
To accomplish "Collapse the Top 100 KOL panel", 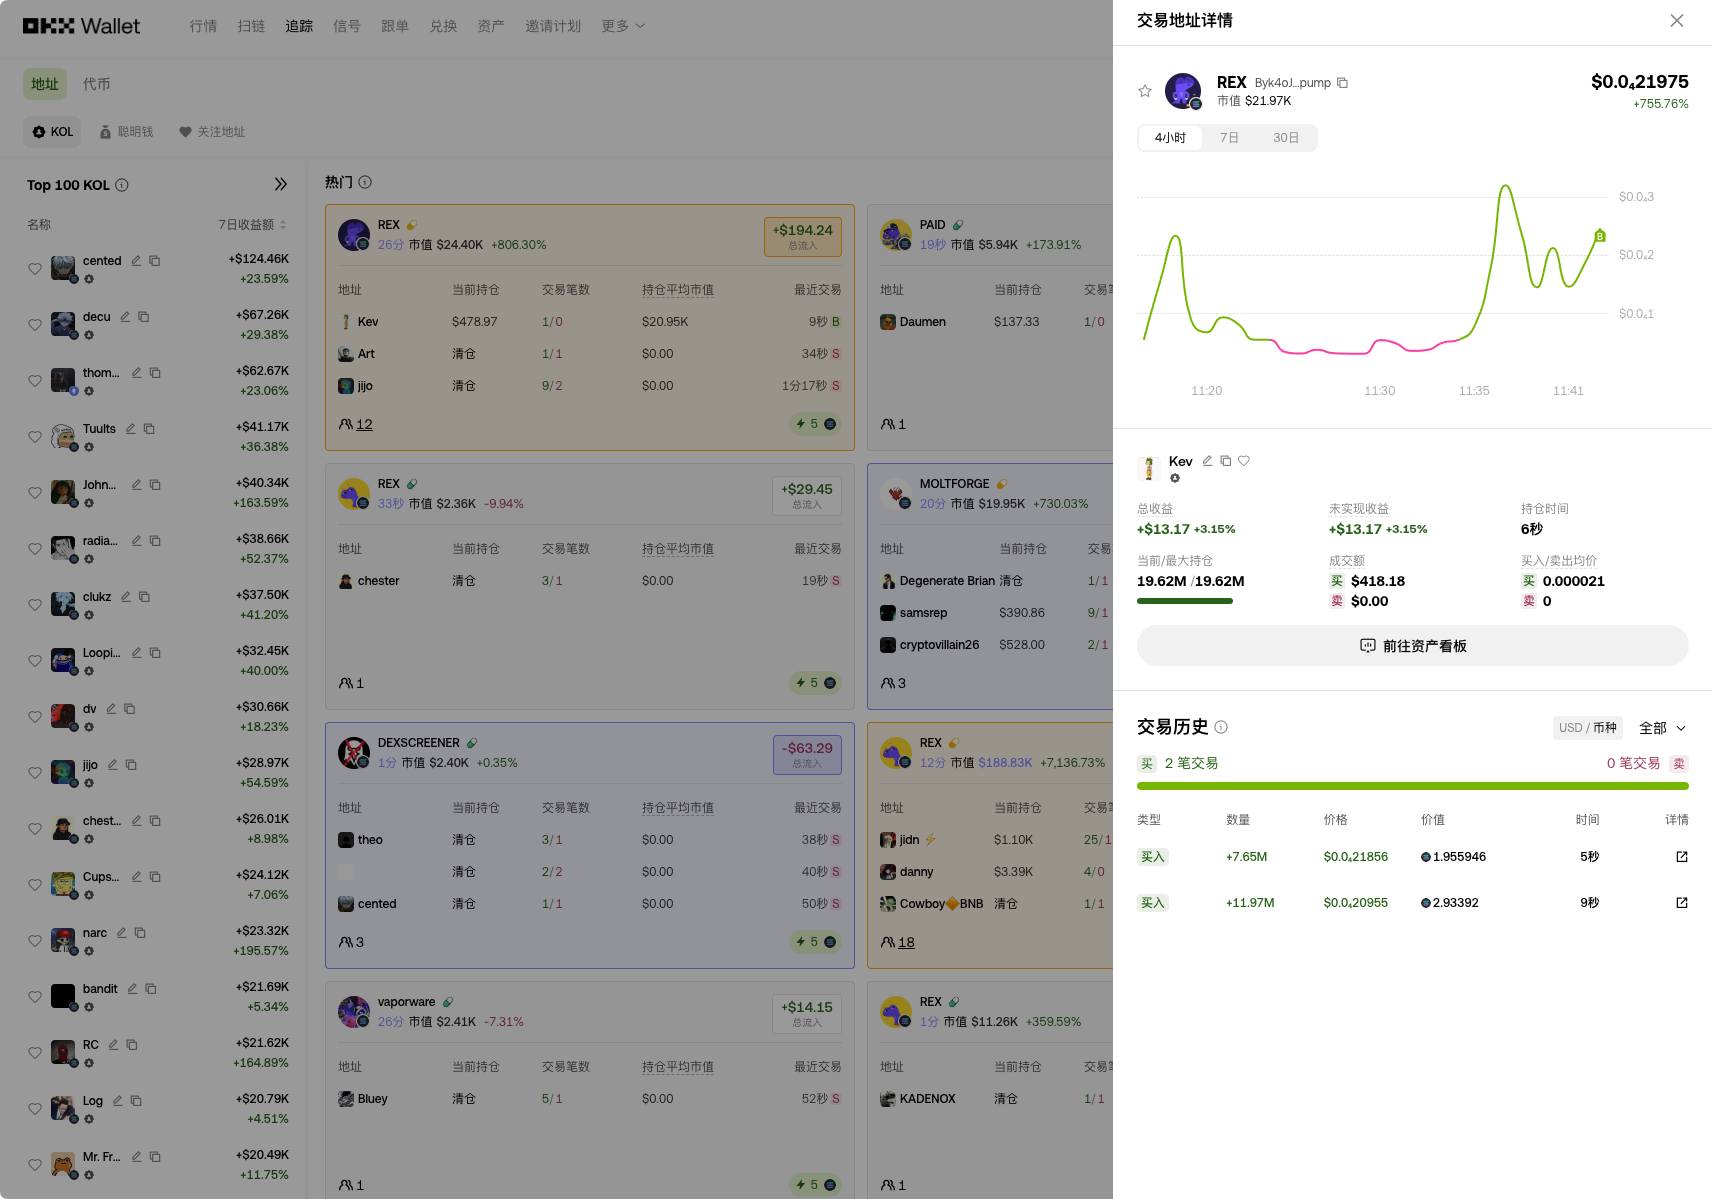I will click(281, 184).
